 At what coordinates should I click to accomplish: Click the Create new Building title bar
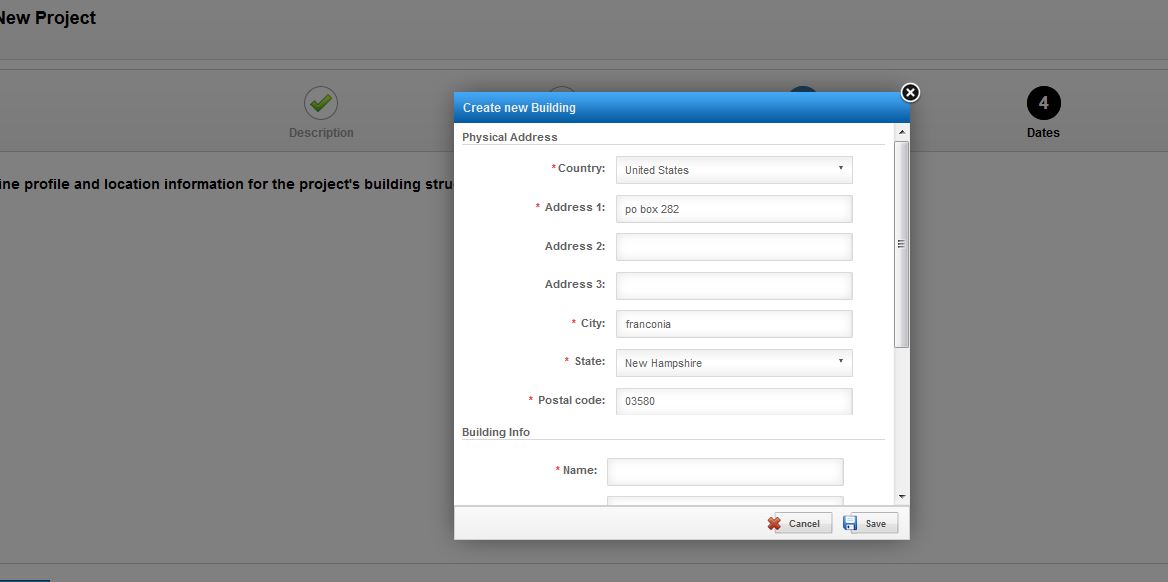(x=682, y=107)
